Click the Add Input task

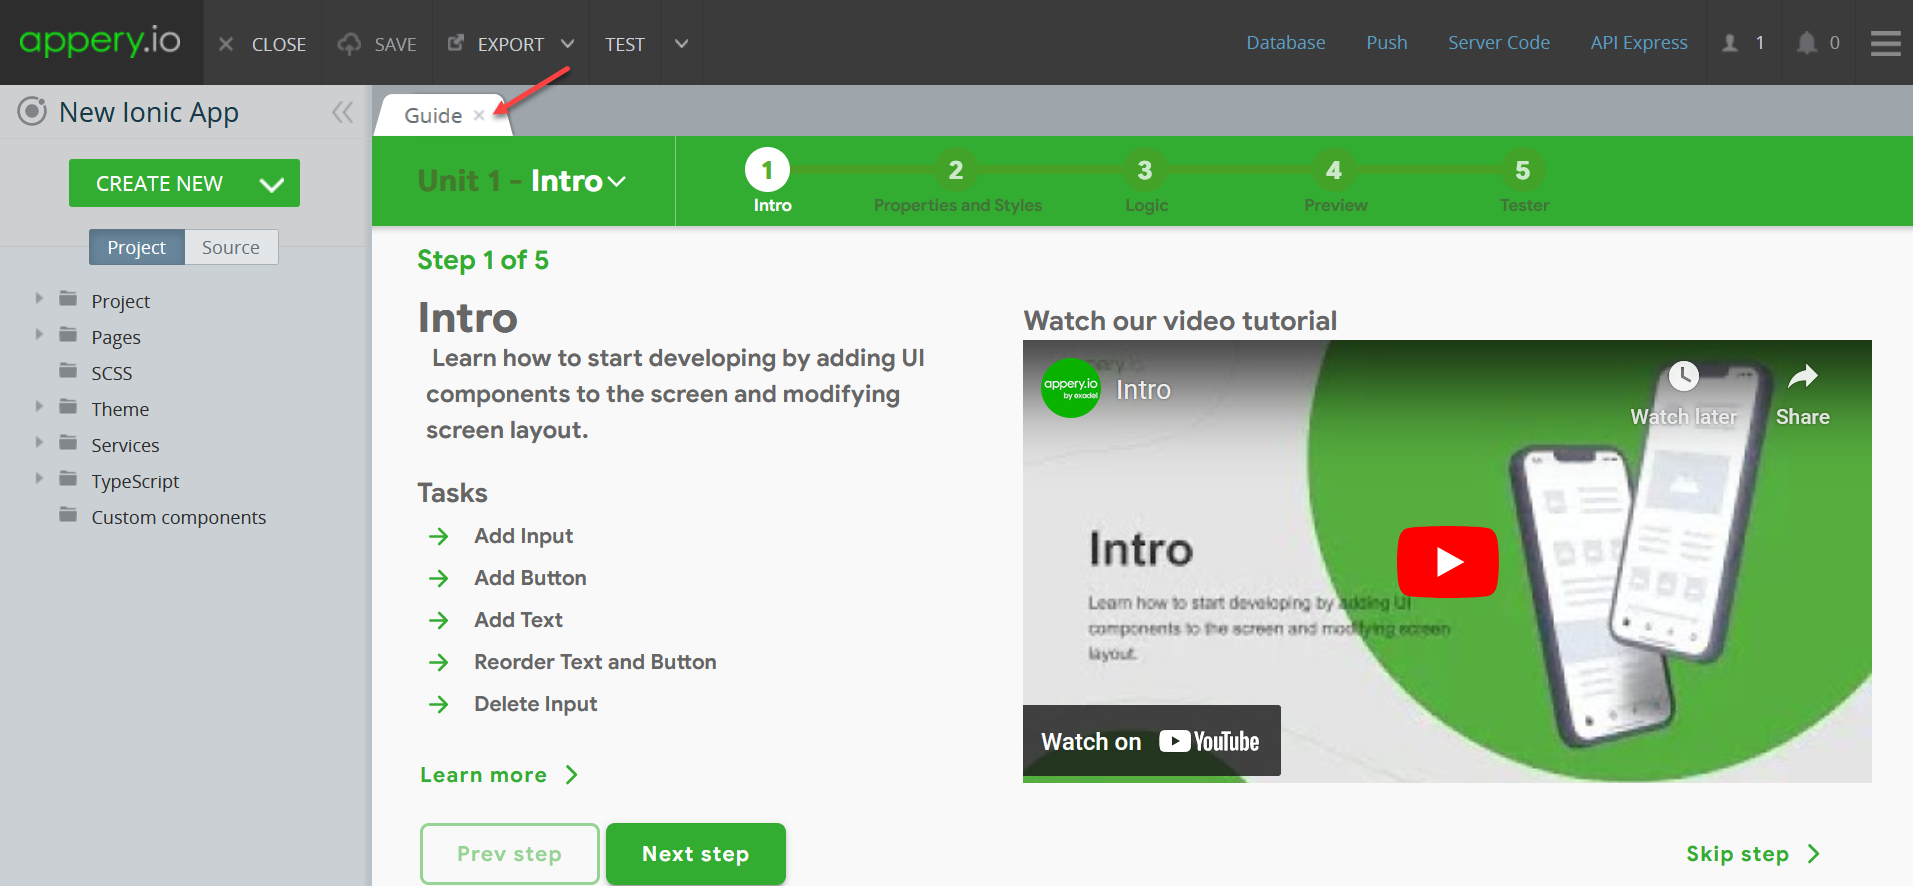[524, 536]
